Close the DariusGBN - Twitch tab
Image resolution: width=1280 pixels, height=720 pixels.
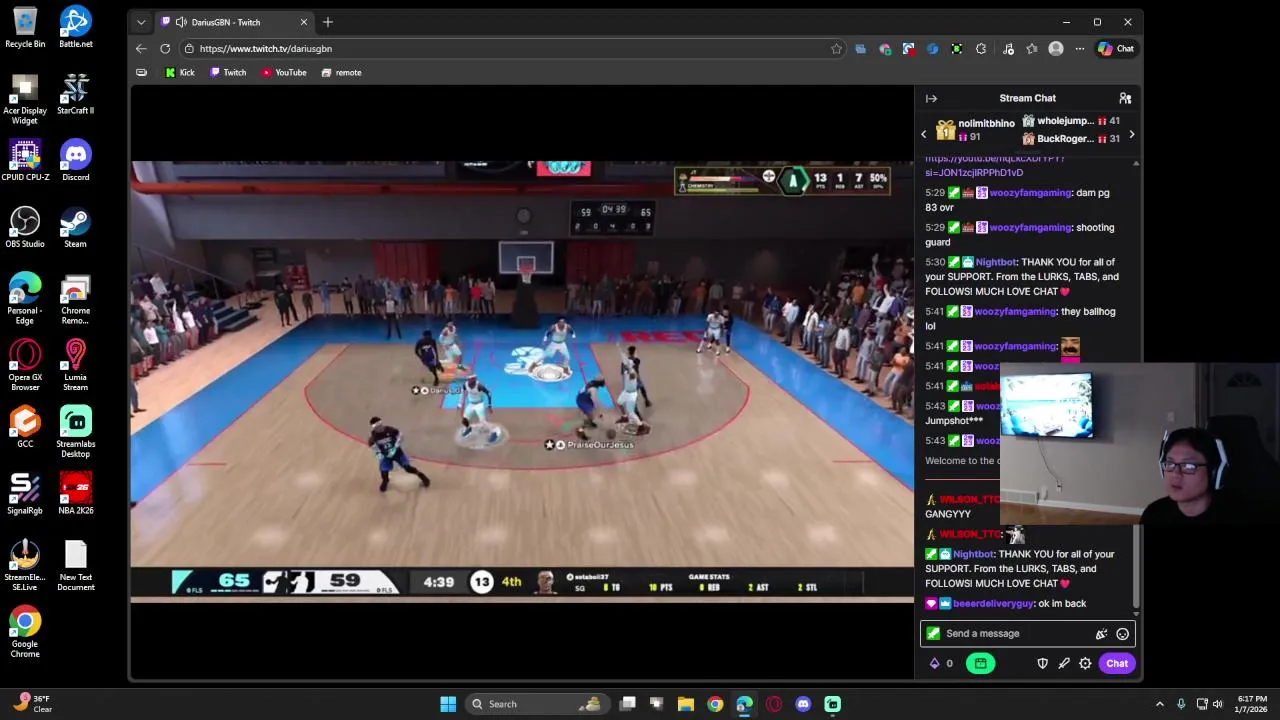[x=304, y=22]
